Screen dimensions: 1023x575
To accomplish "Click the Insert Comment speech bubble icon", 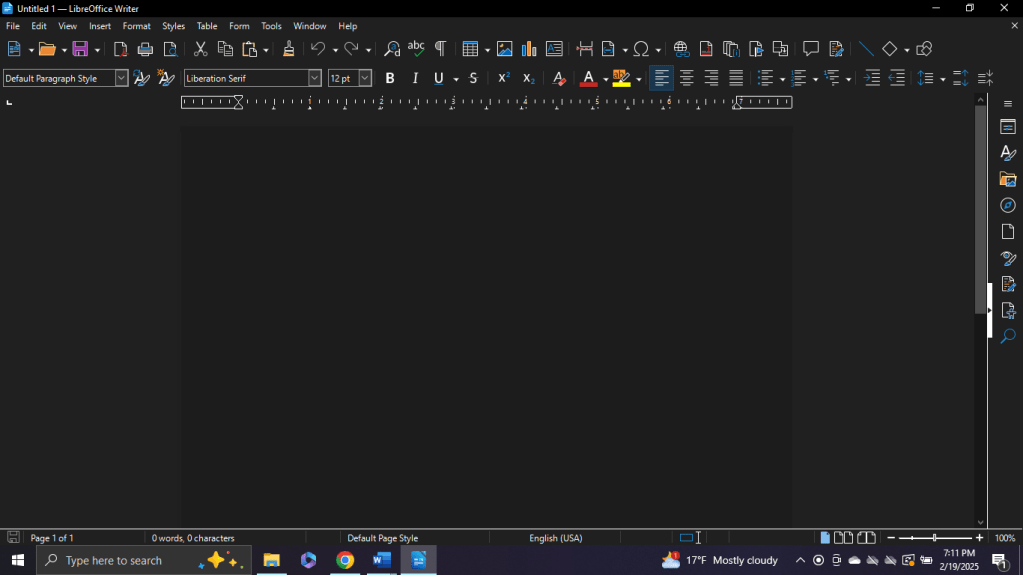I will [x=811, y=49].
